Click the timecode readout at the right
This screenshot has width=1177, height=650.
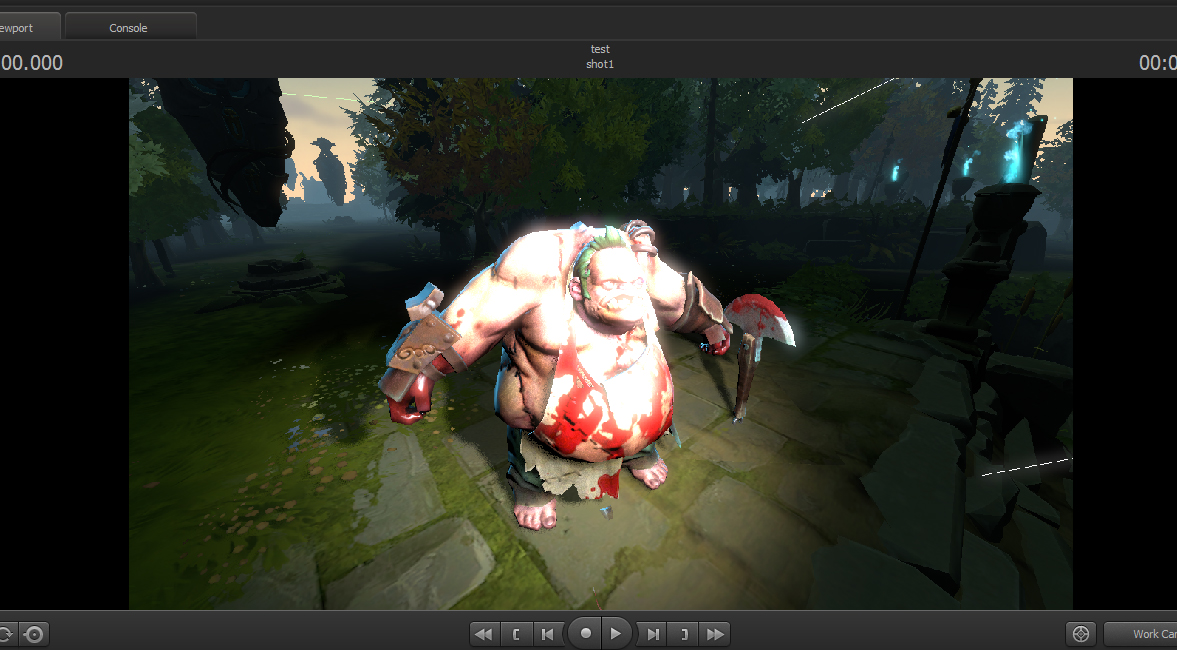1157,62
